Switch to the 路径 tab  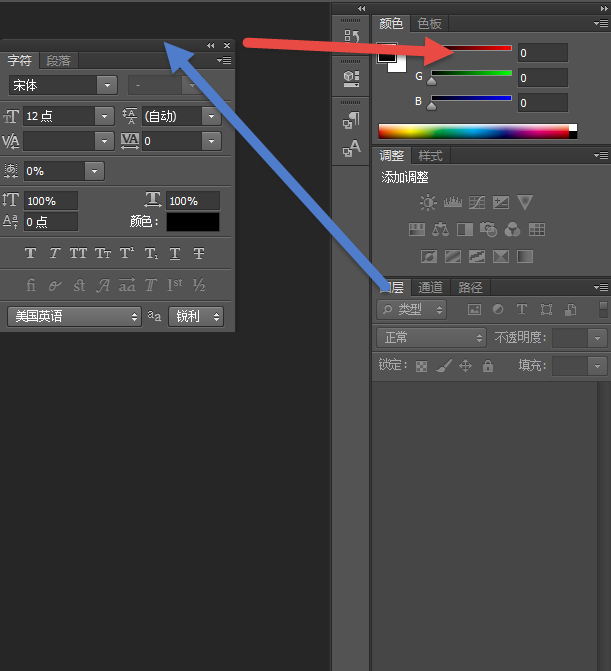point(470,287)
